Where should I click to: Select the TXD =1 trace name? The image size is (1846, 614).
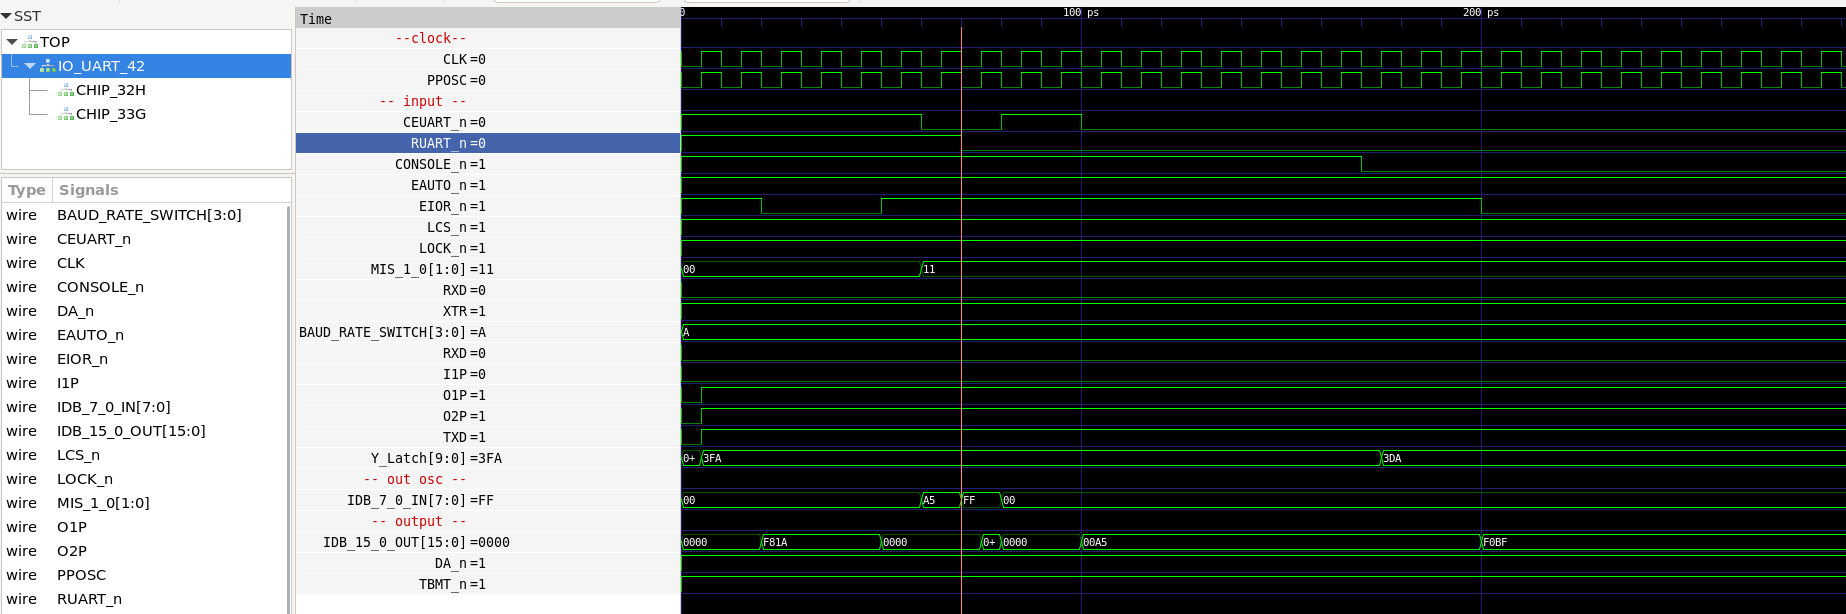(x=464, y=437)
